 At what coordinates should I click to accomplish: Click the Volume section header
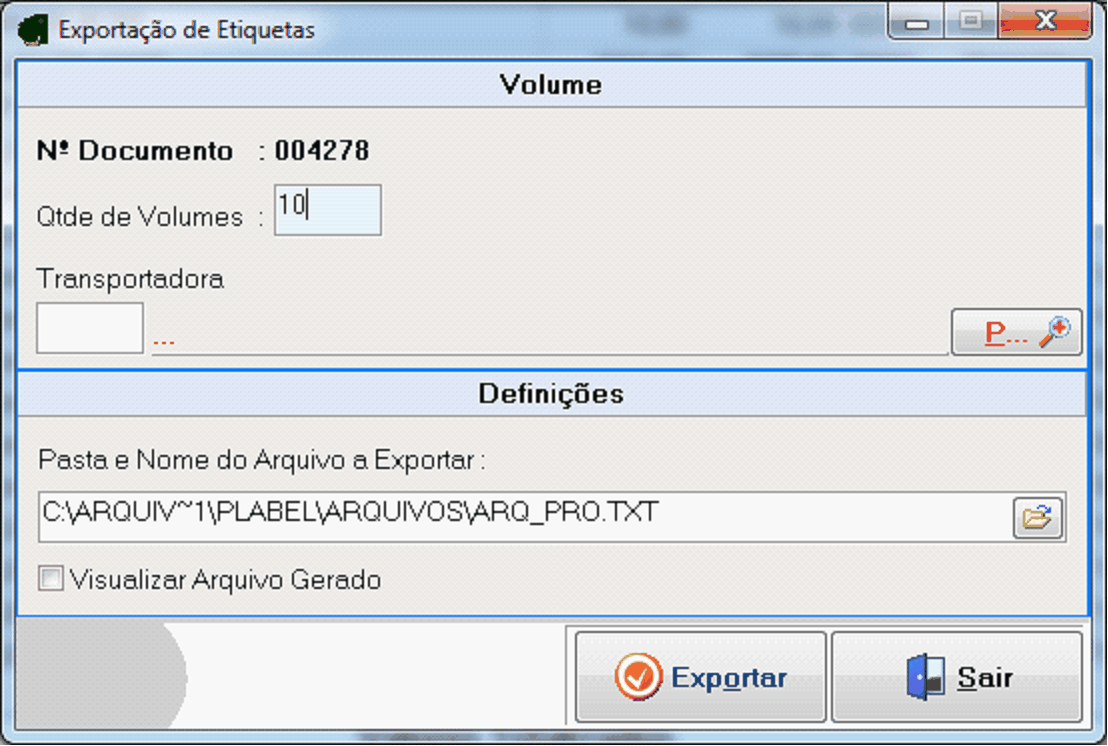[x=551, y=85]
